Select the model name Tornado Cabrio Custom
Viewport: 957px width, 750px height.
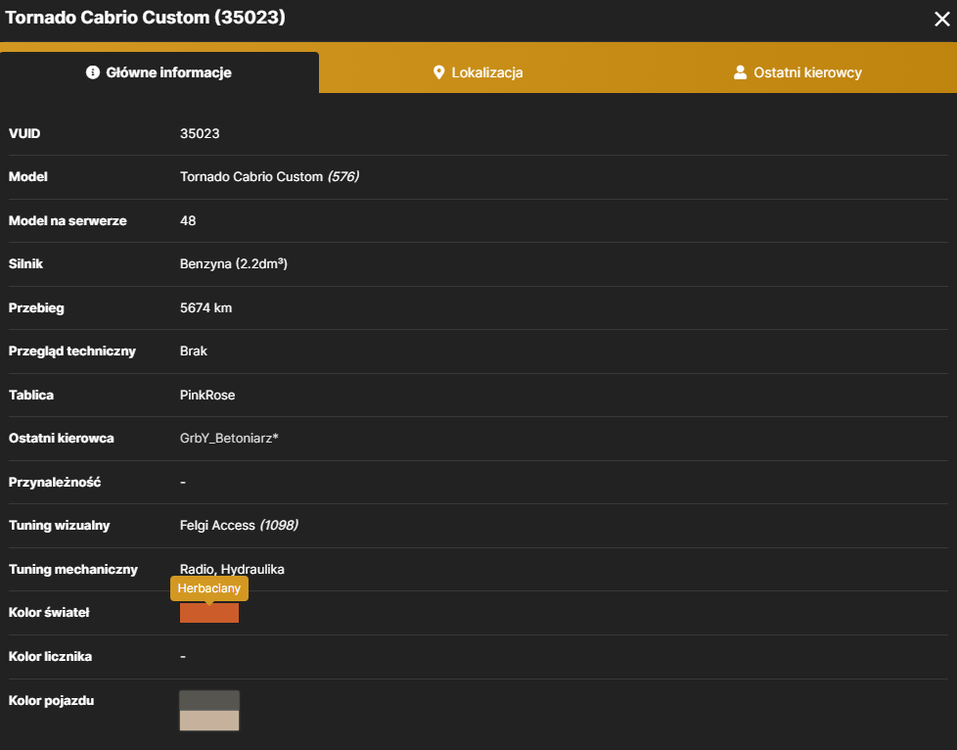coord(251,177)
